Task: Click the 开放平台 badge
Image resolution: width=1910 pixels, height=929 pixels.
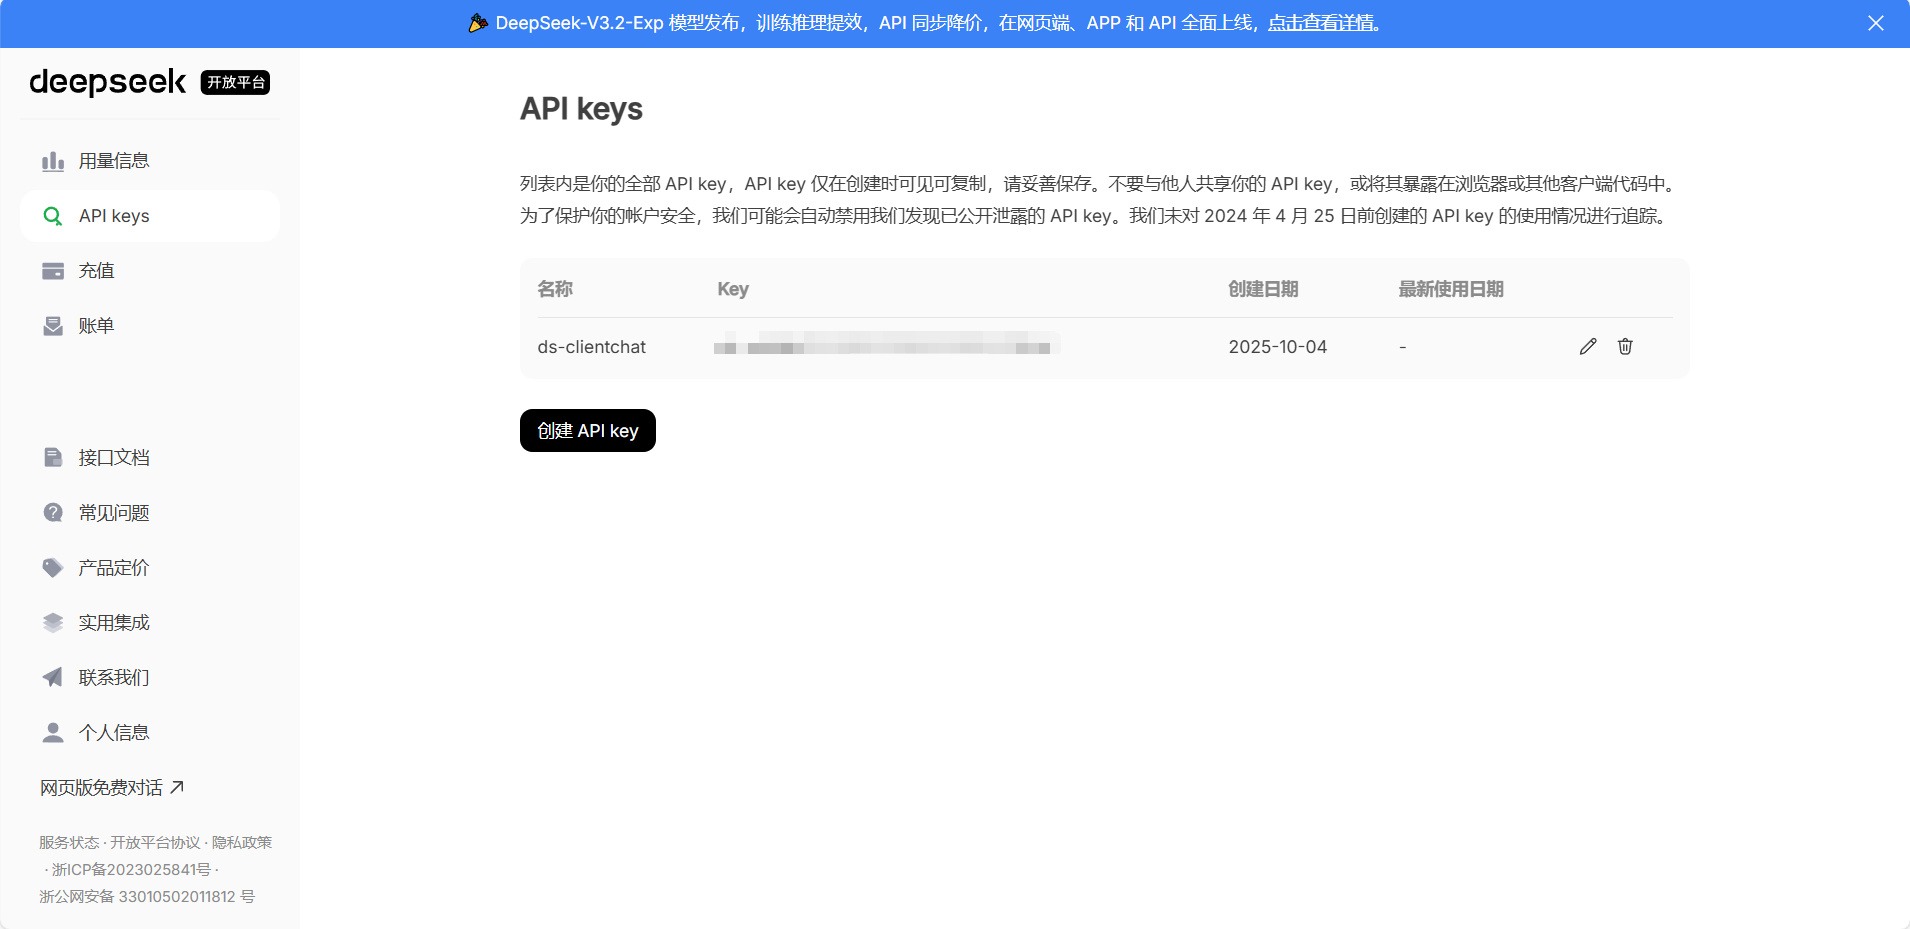Action: [235, 82]
